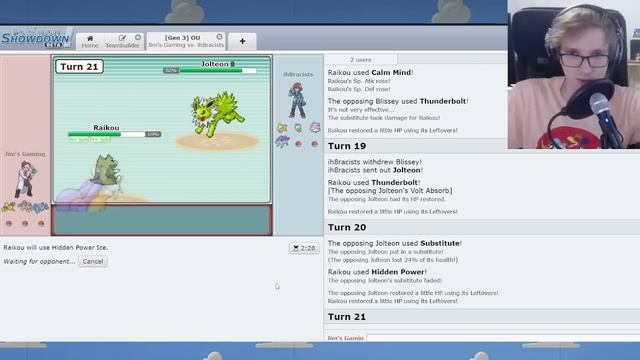The height and width of the screenshot is (360, 640).
Task: Click the Suicune icon in opponent's team
Action: pyautogui.click(x=282, y=142)
